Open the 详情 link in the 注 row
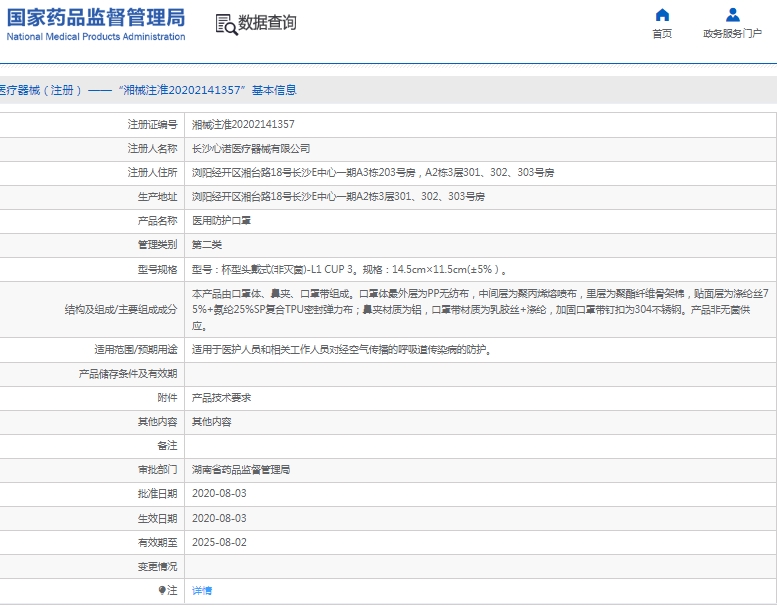 click(x=202, y=590)
